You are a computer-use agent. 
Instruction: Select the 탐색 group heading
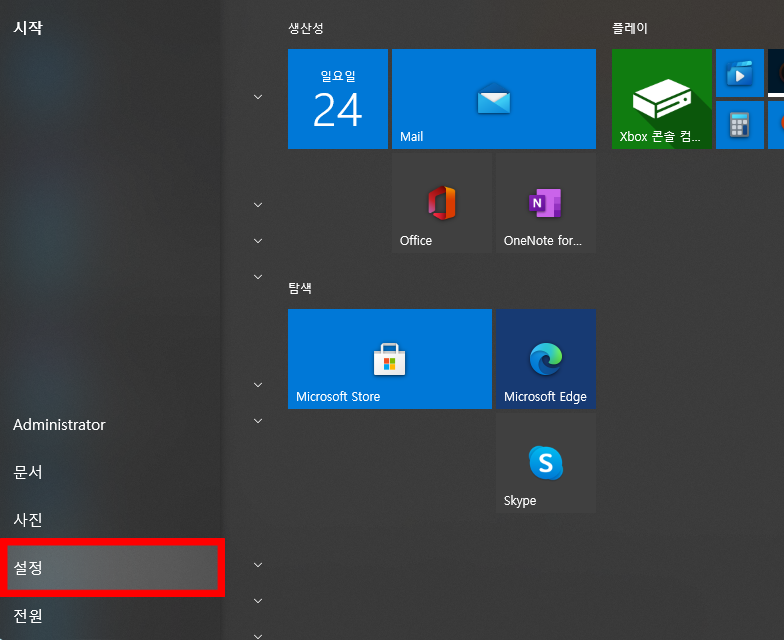[300, 288]
